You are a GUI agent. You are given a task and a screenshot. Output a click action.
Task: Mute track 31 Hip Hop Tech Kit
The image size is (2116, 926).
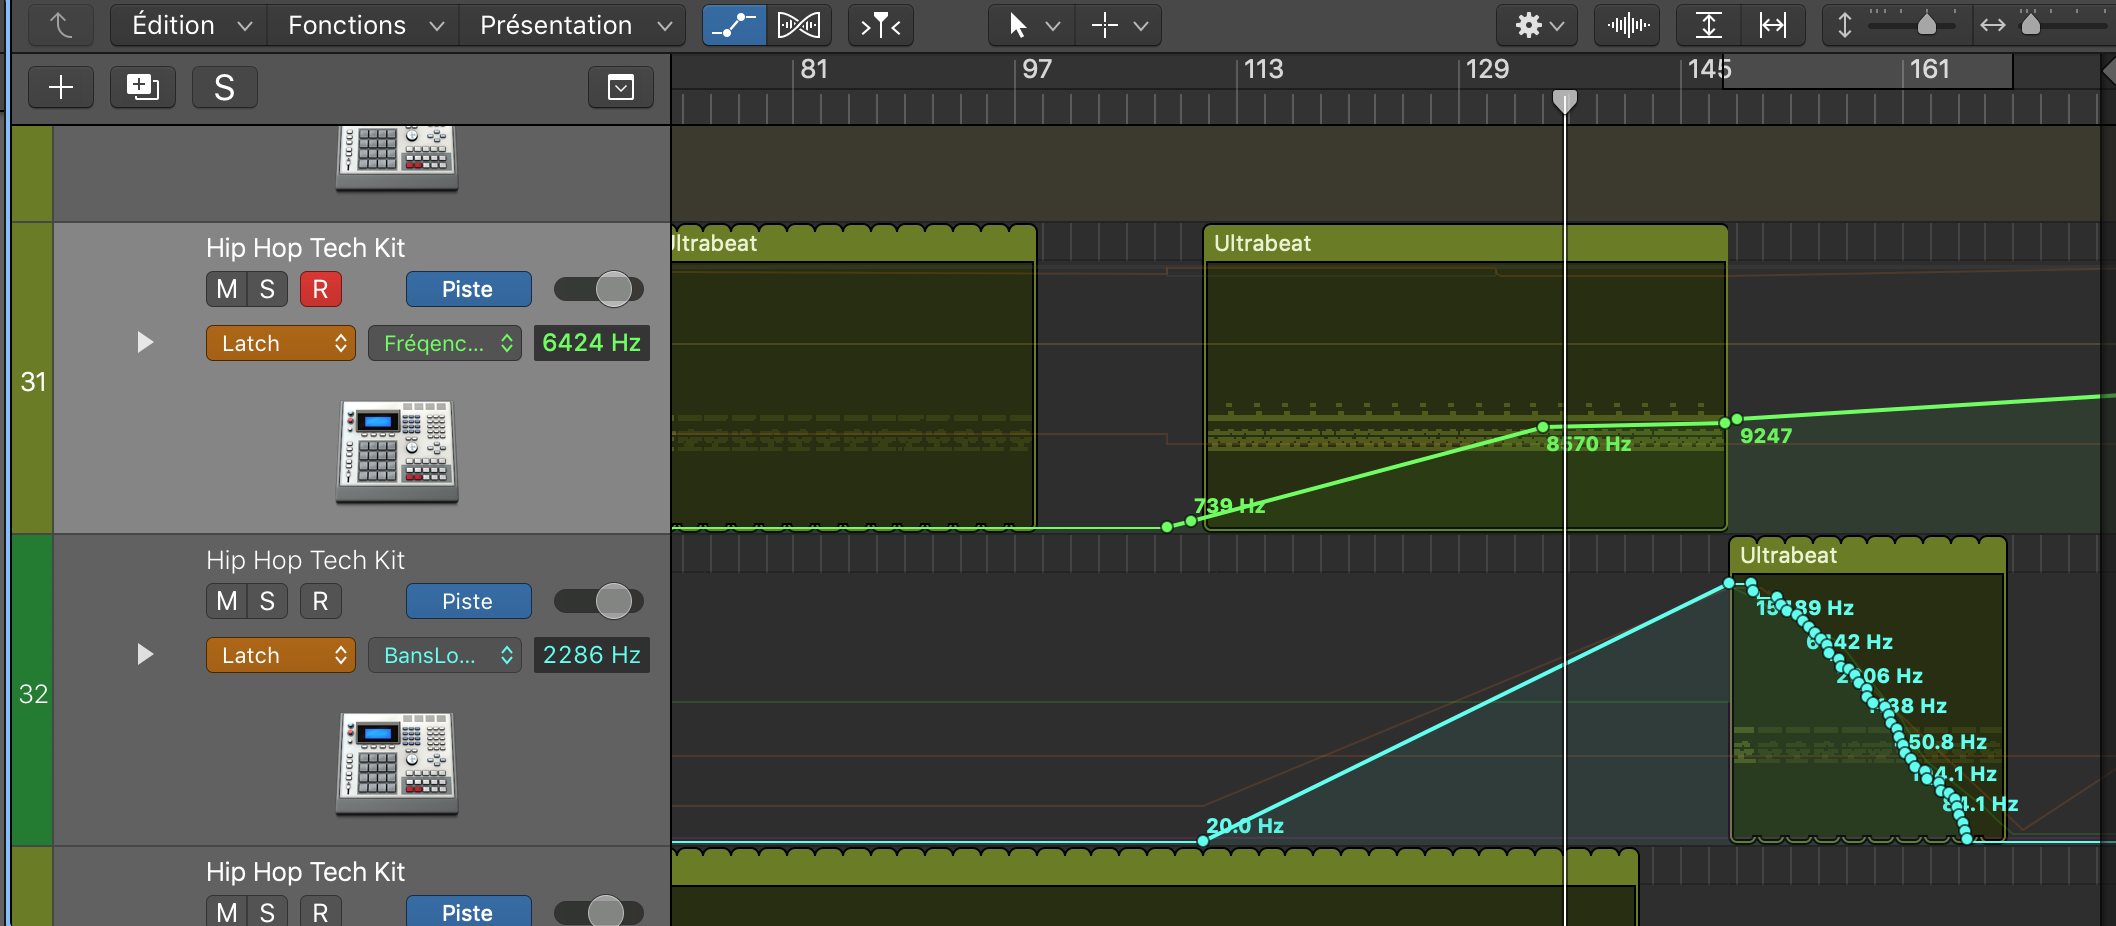pyautogui.click(x=227, y=289)
